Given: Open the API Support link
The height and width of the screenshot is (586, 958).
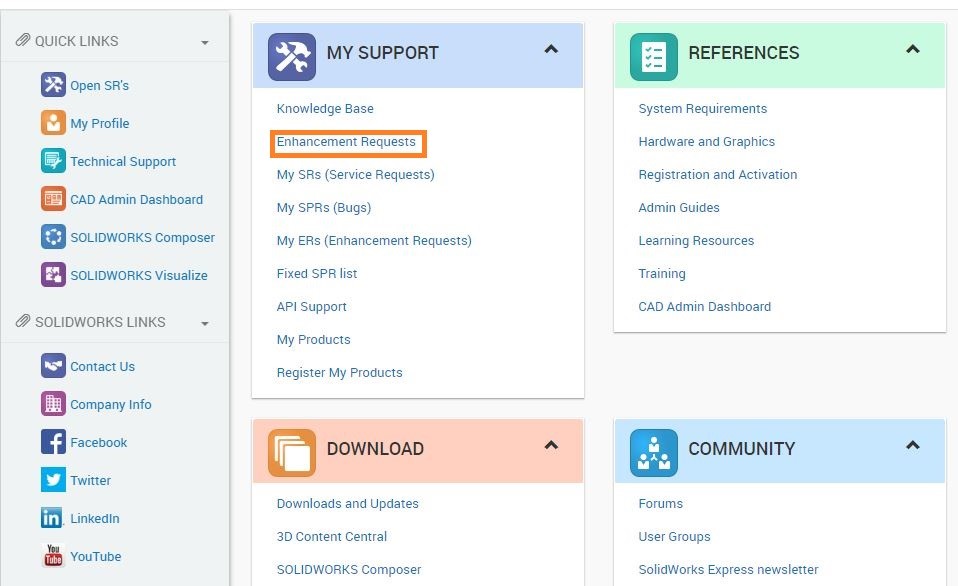Looking at the screenshot, I should click(312, 307).
